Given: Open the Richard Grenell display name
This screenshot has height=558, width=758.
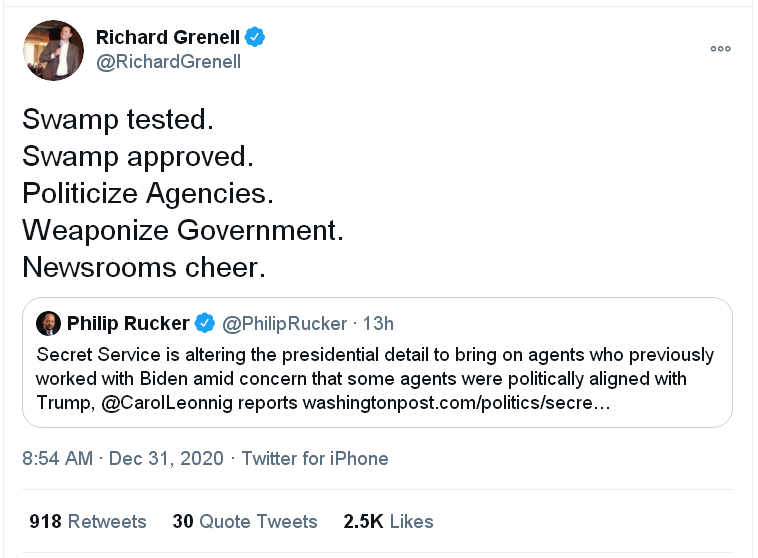Looking at the screenshot, I should point(167,38).
